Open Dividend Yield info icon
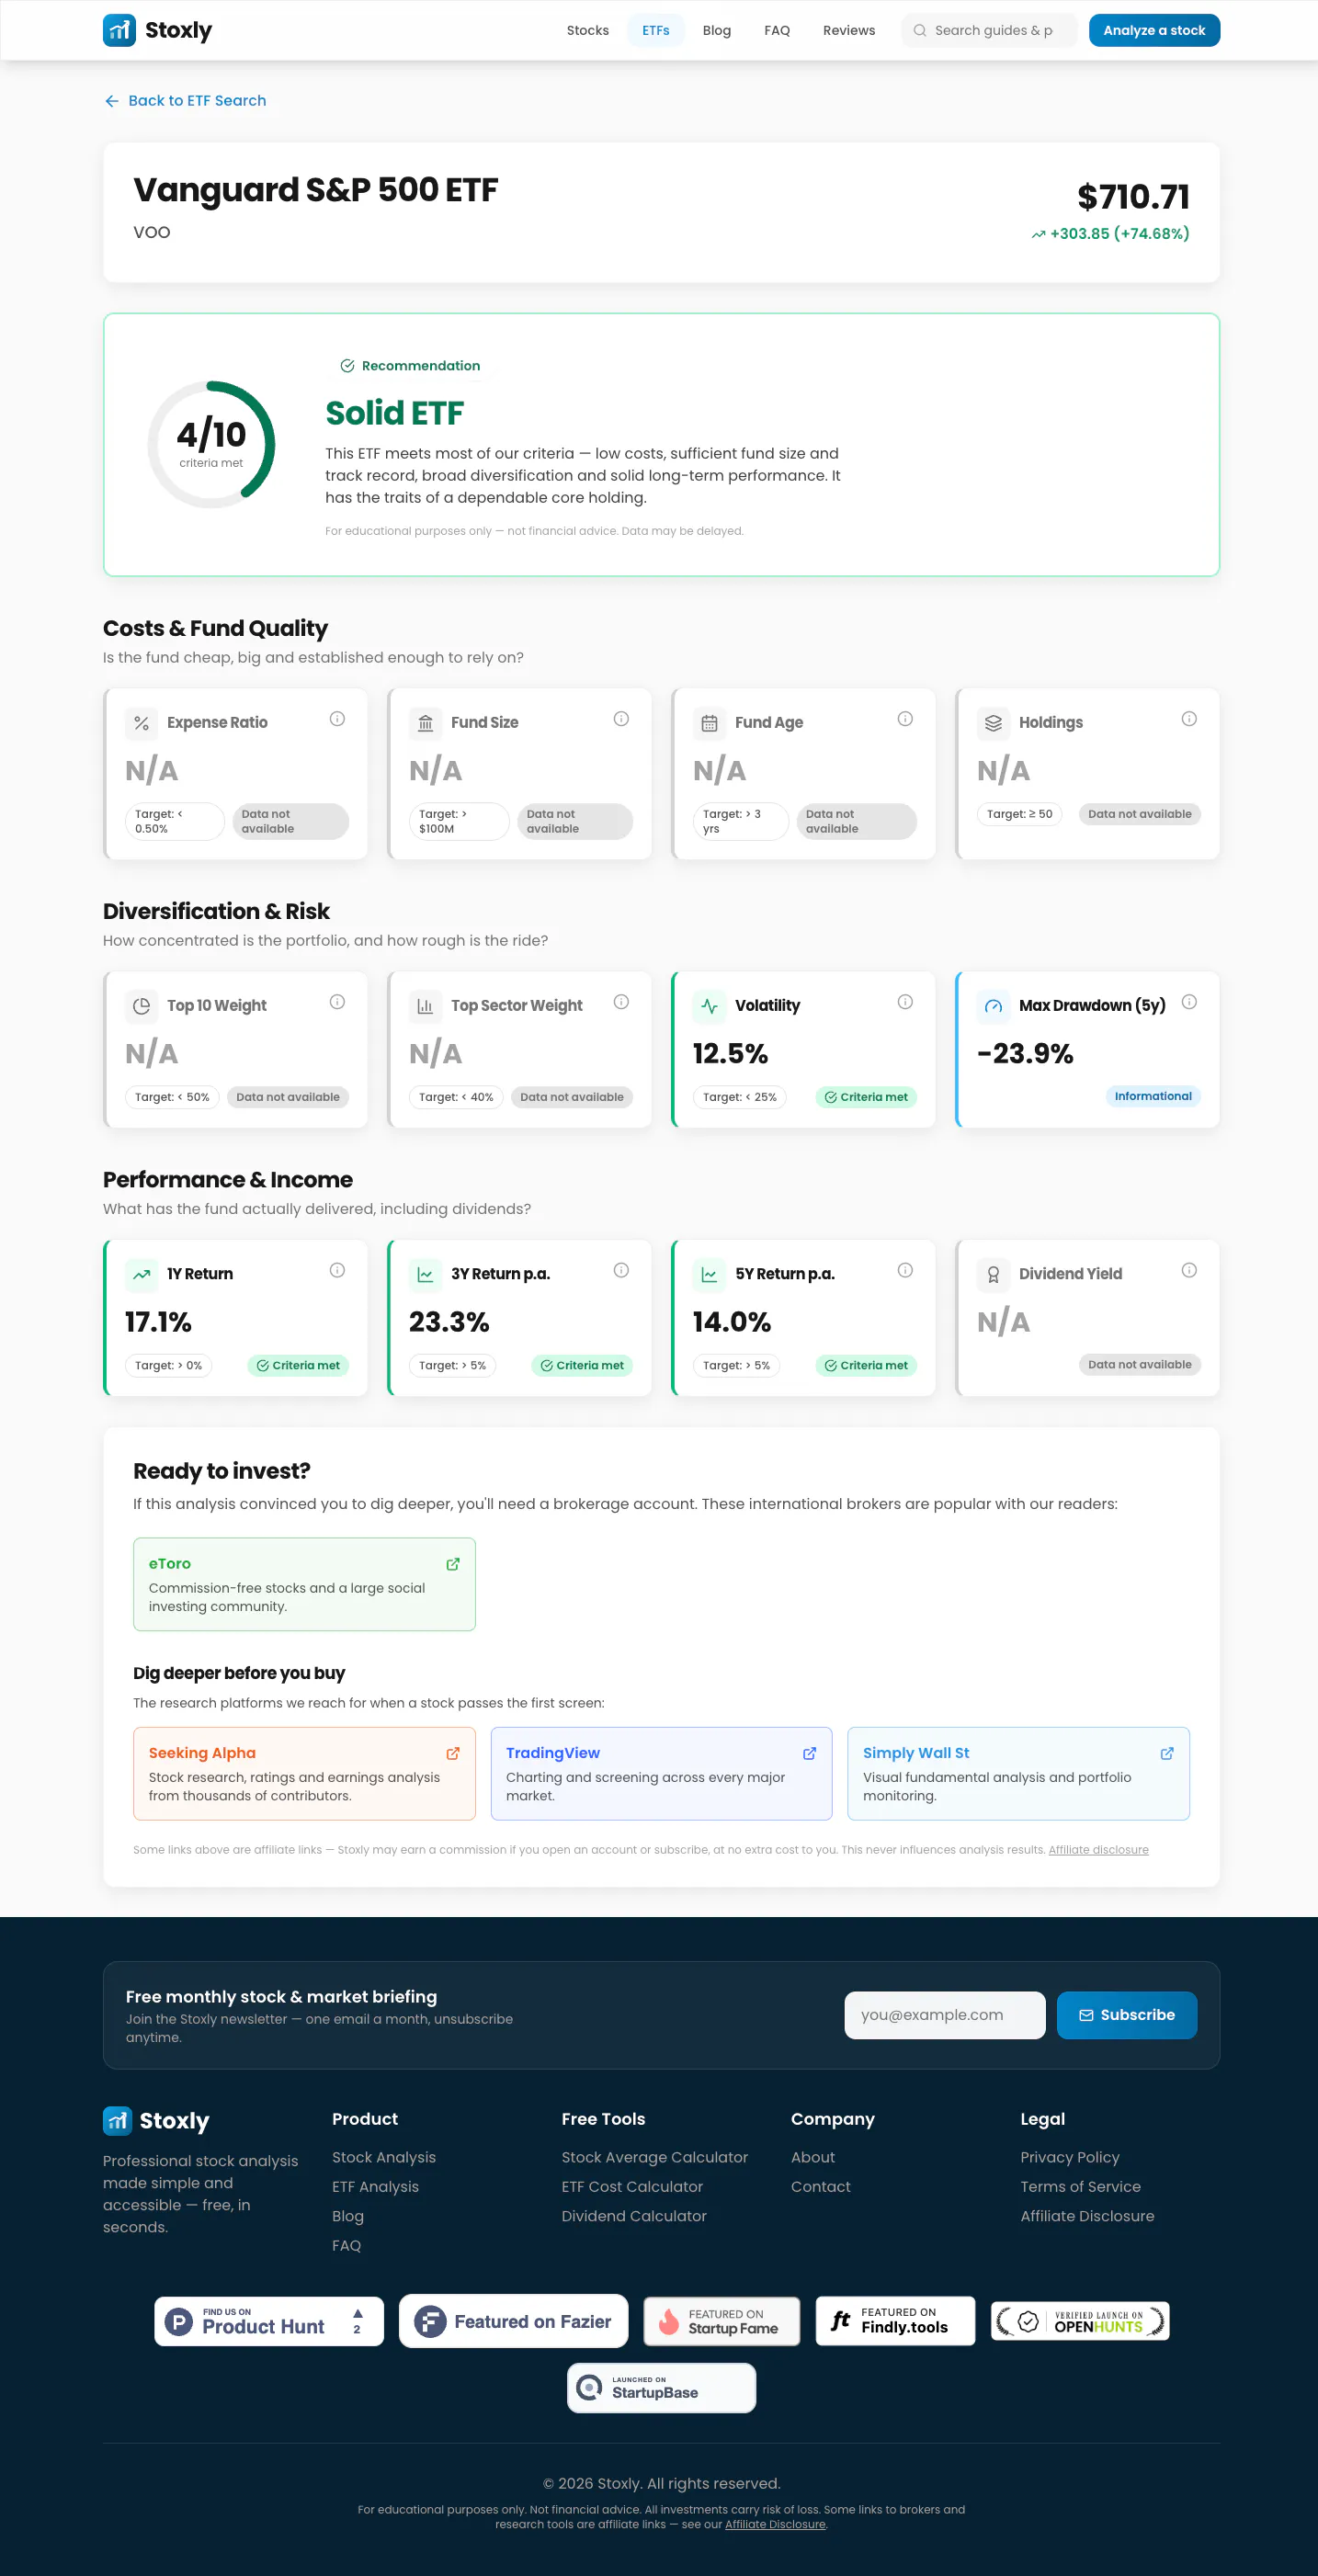This screenshot has height=2576, width=1318. pyautogui.click(x=1189, y=1270)
